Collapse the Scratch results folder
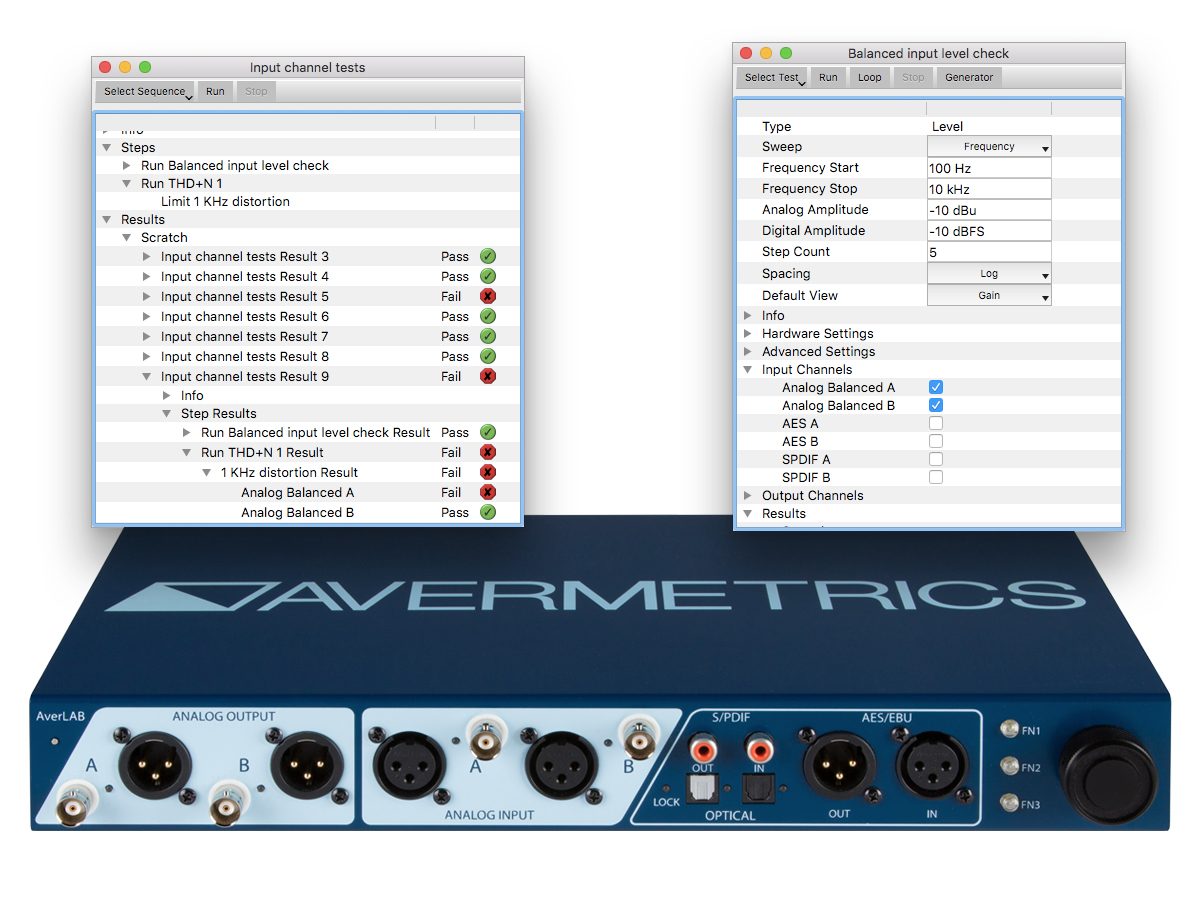Viewport: 1200px width, 900px height. [x=127, y=238]
